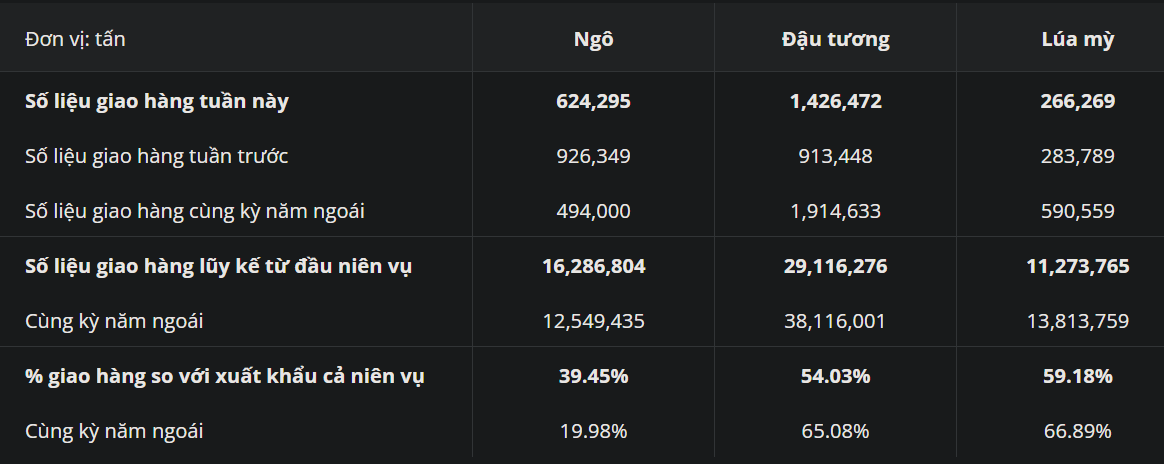1164x464 pixels.
Task: Click the soybean value 1,426,472
Action: pyautogui.click(x=835, y=101)
